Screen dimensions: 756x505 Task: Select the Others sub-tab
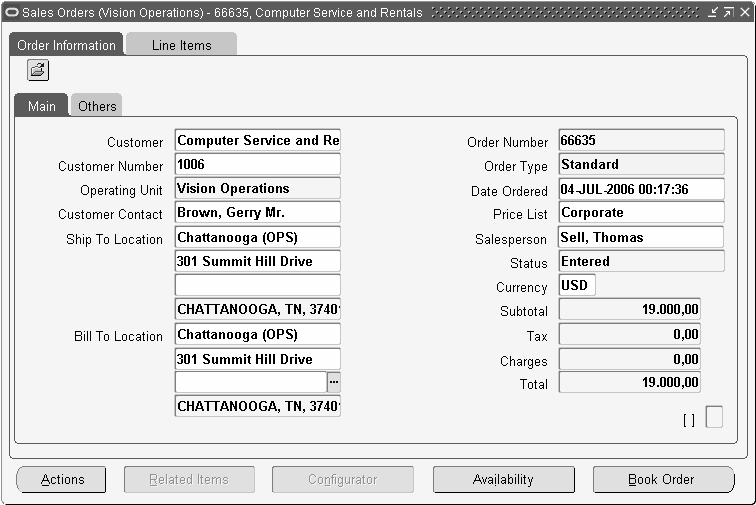click(97, 106)
